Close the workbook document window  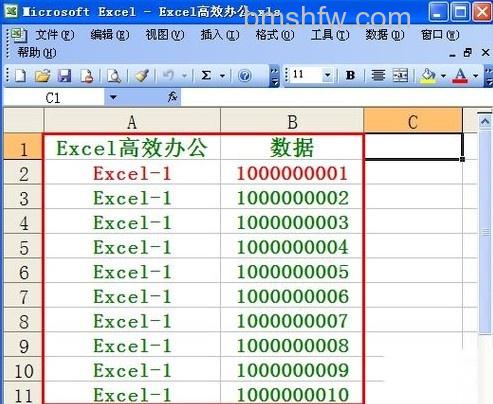[x=485, y=52]
